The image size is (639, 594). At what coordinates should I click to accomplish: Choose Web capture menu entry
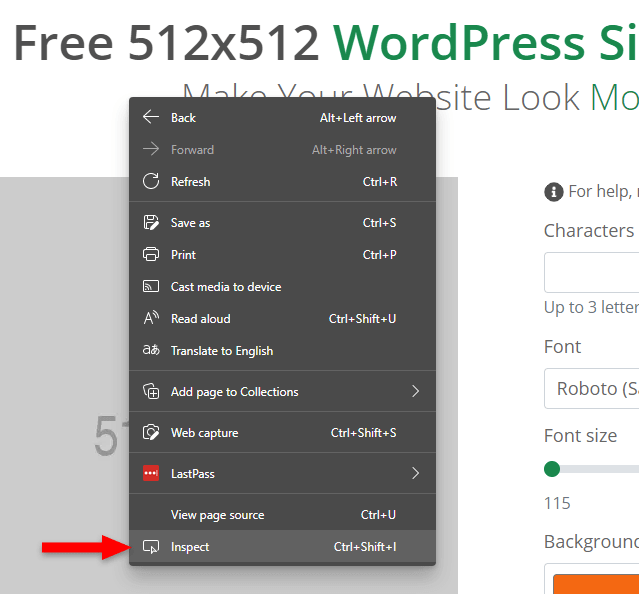click(282, 433)
